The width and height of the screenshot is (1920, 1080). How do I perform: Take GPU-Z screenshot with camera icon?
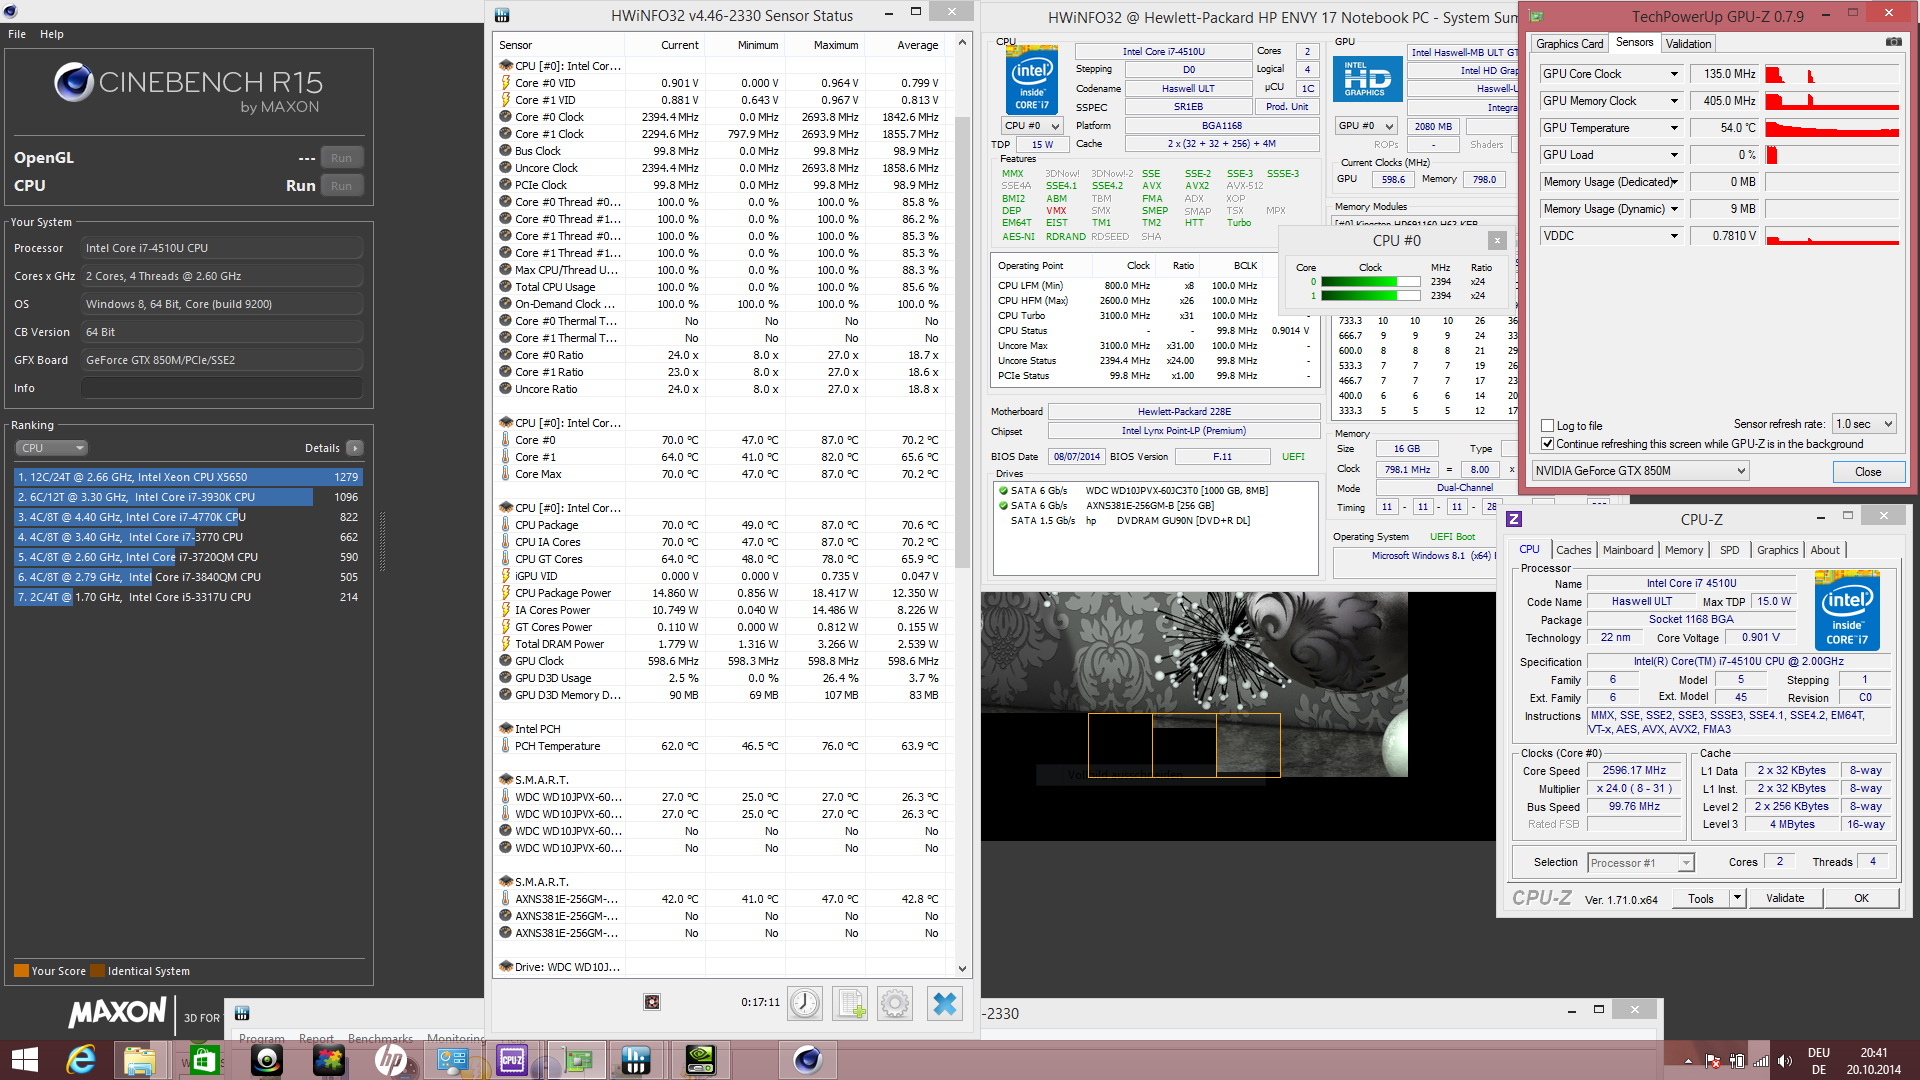(1893, 42)
